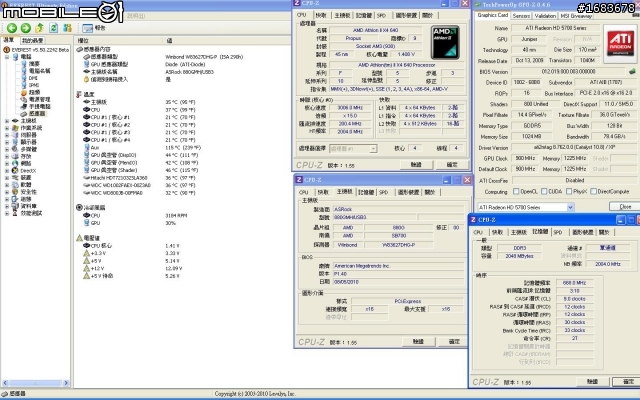The image size is (640, 400).
Task: Open the Report (報告) toolbar button
Action: 94,28
